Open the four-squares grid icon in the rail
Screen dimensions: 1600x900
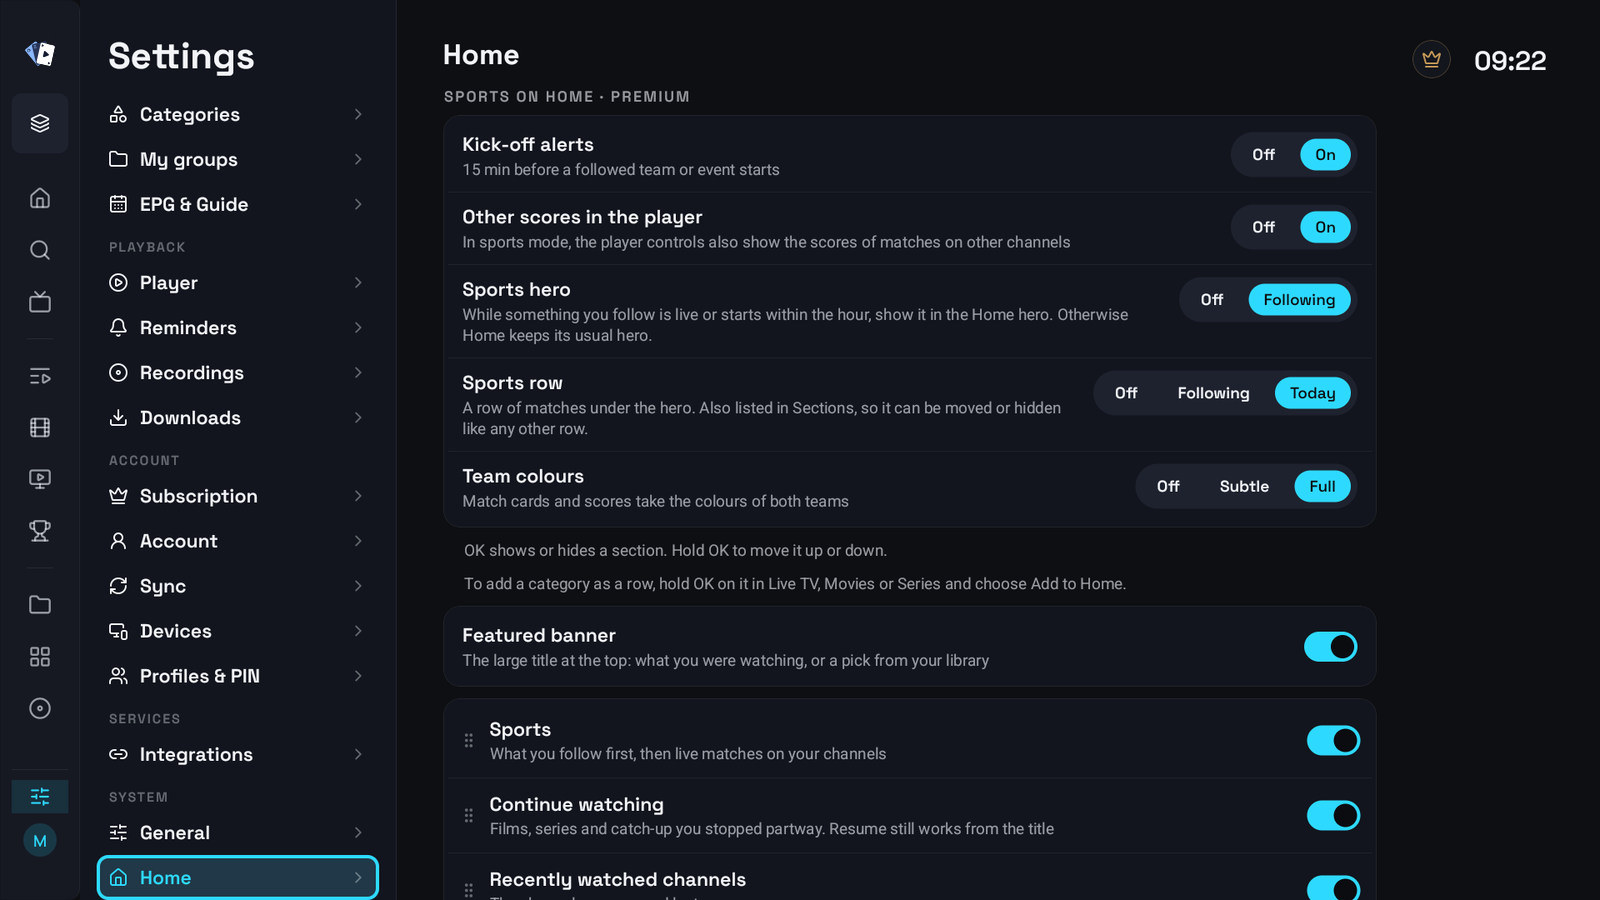coord(40,657)
